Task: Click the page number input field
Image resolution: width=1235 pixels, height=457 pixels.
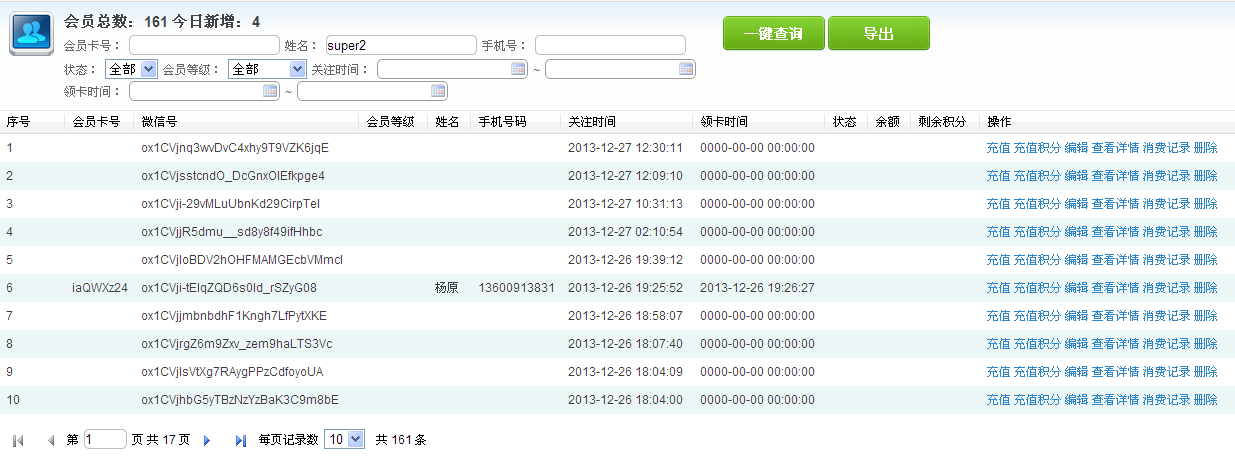Action: click(x=105, y=439)
